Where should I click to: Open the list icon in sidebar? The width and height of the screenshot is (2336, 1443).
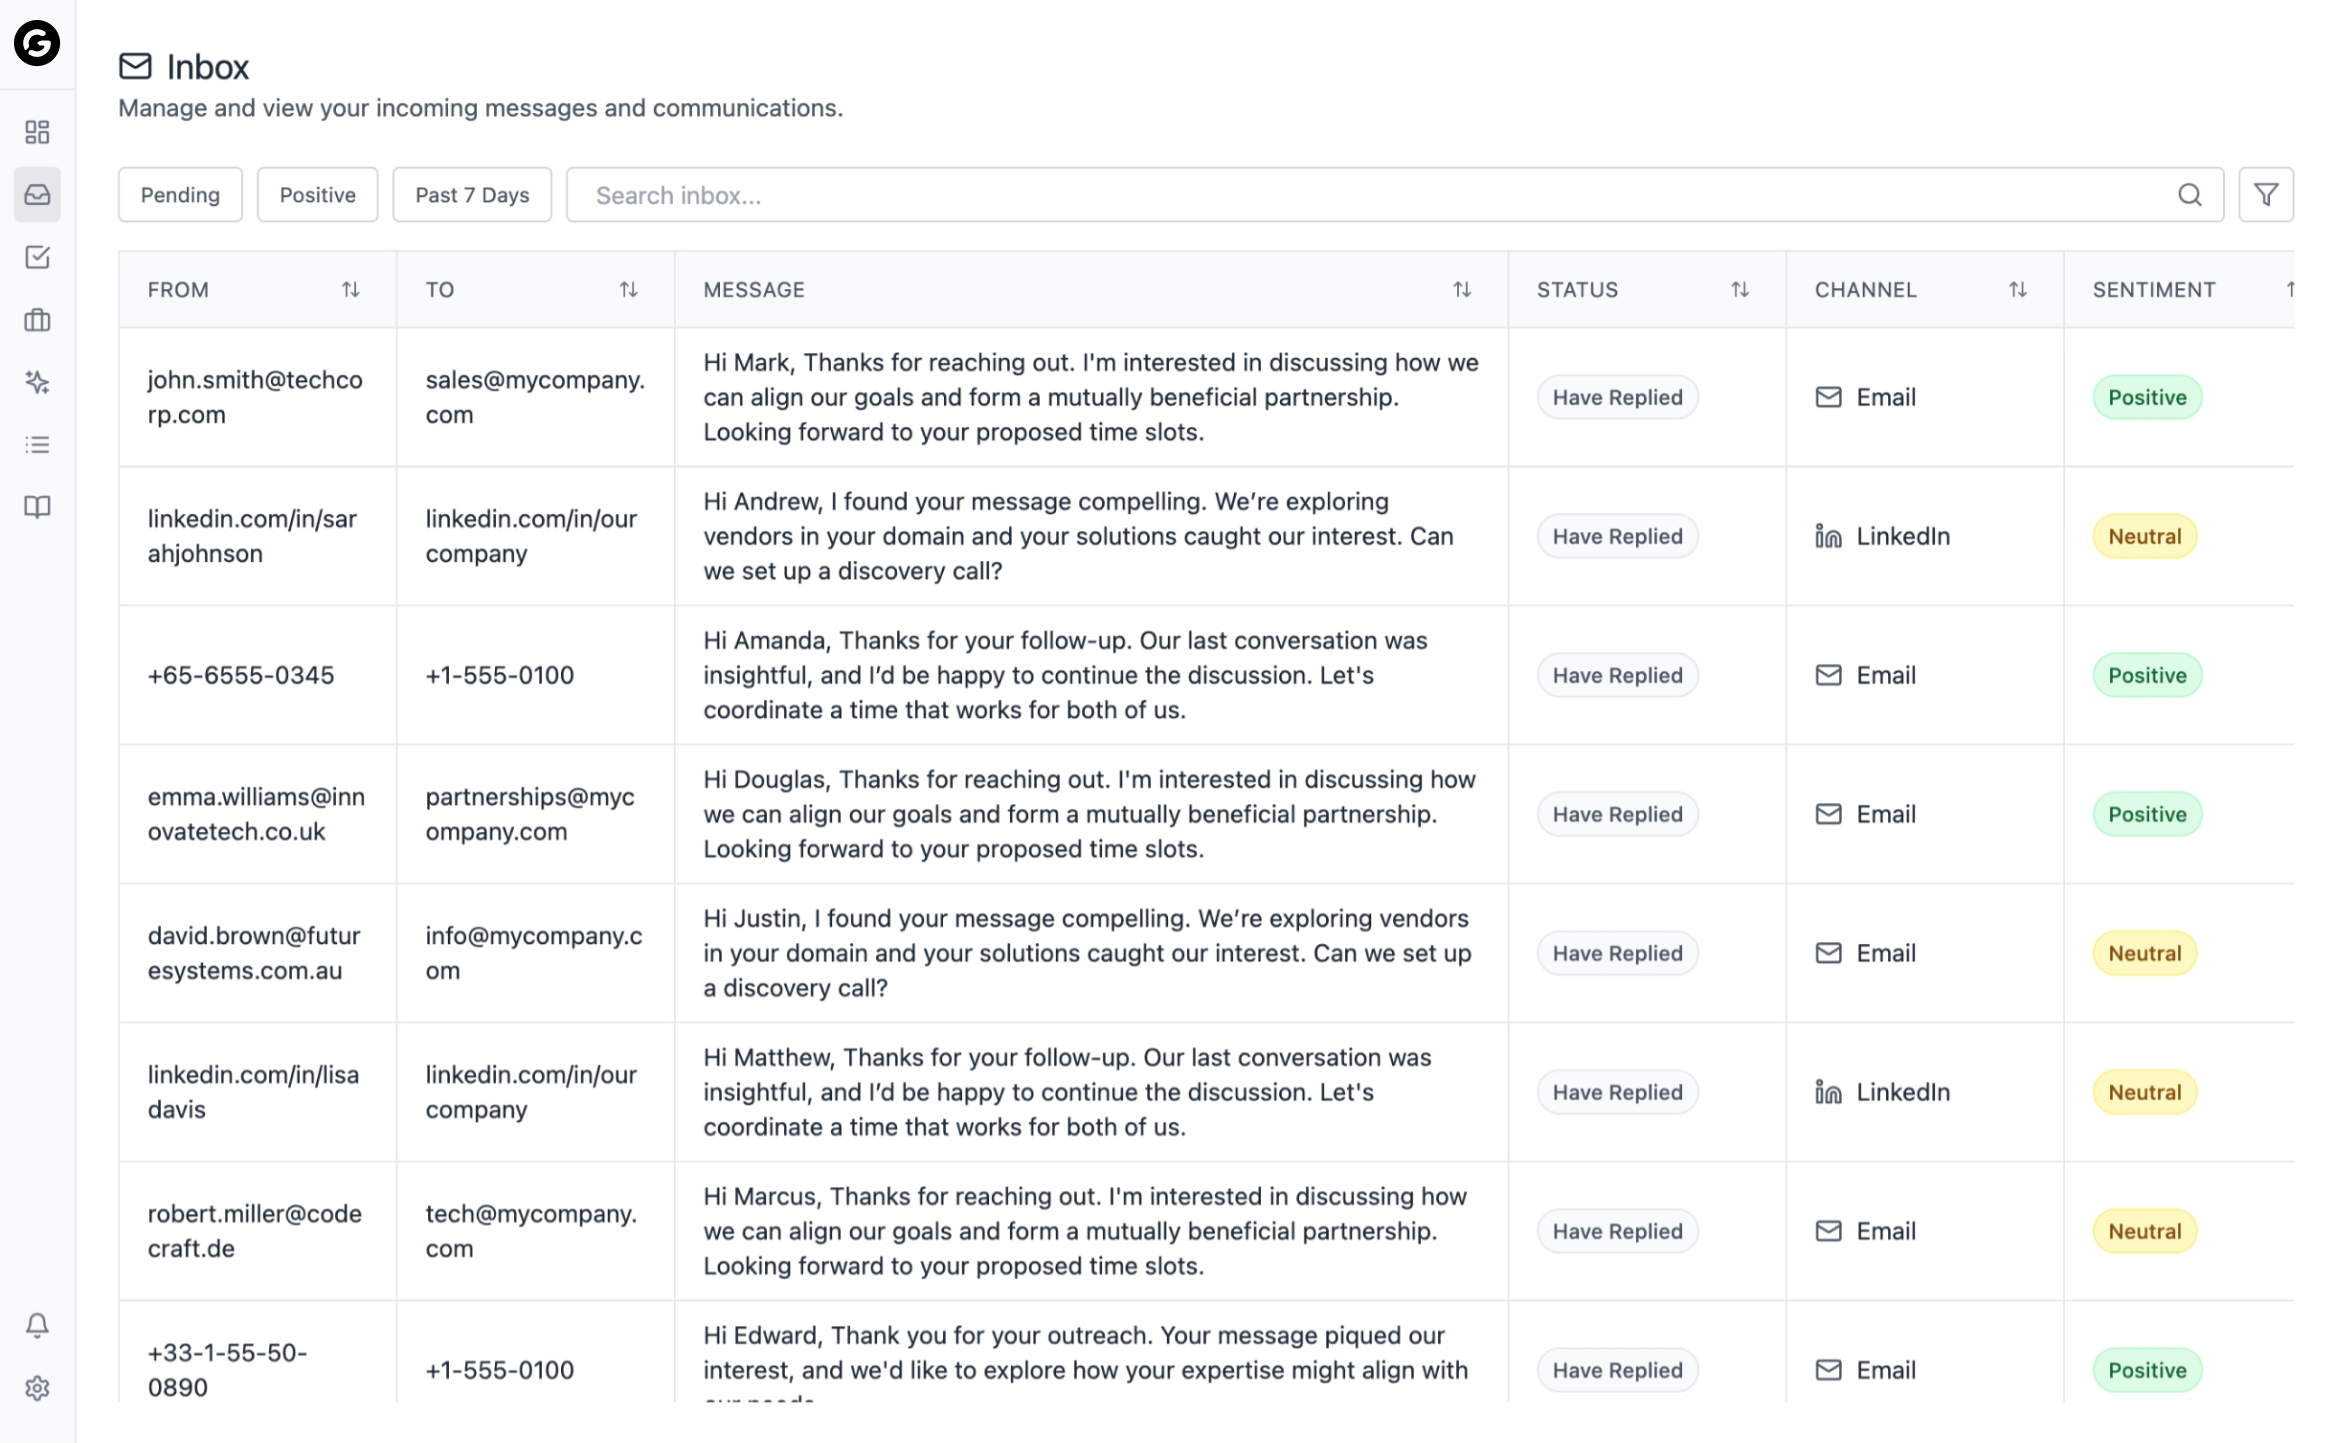click(37, 445)
